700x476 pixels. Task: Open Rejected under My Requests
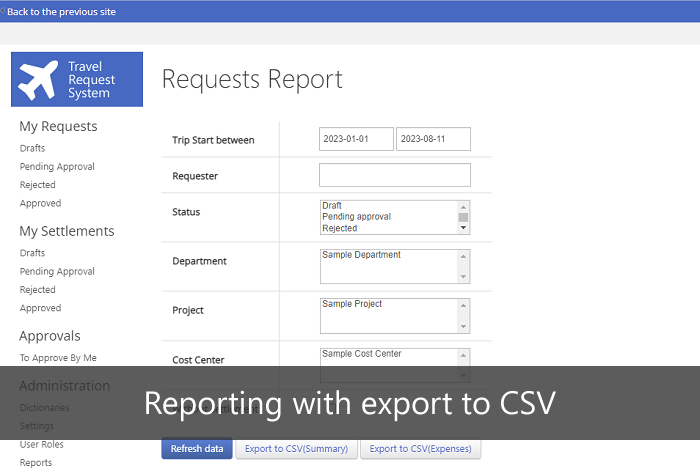tap(38, 184)
